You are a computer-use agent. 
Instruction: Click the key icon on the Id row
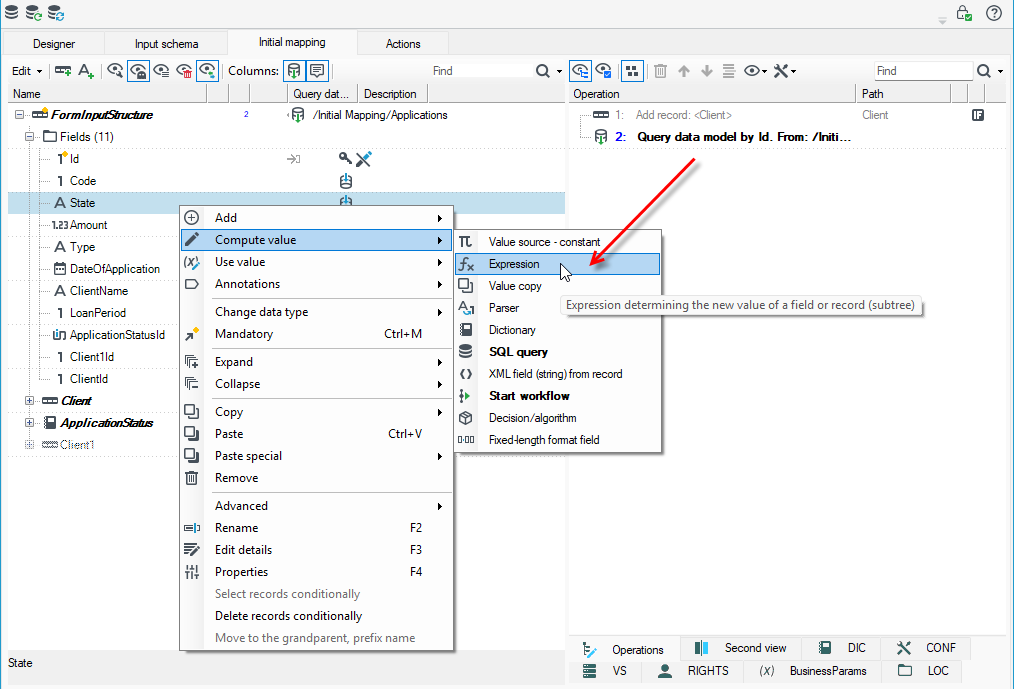click(x=345, y=158)
